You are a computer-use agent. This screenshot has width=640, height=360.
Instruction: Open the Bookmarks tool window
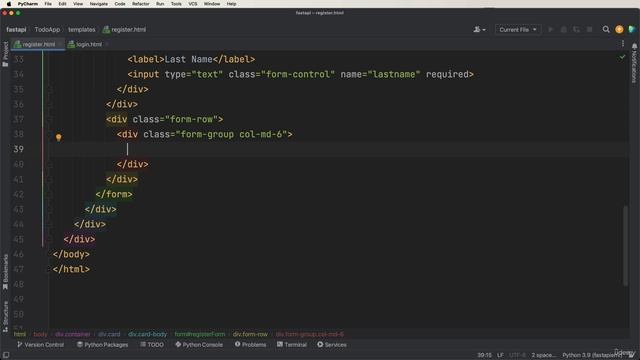[5, 272]
